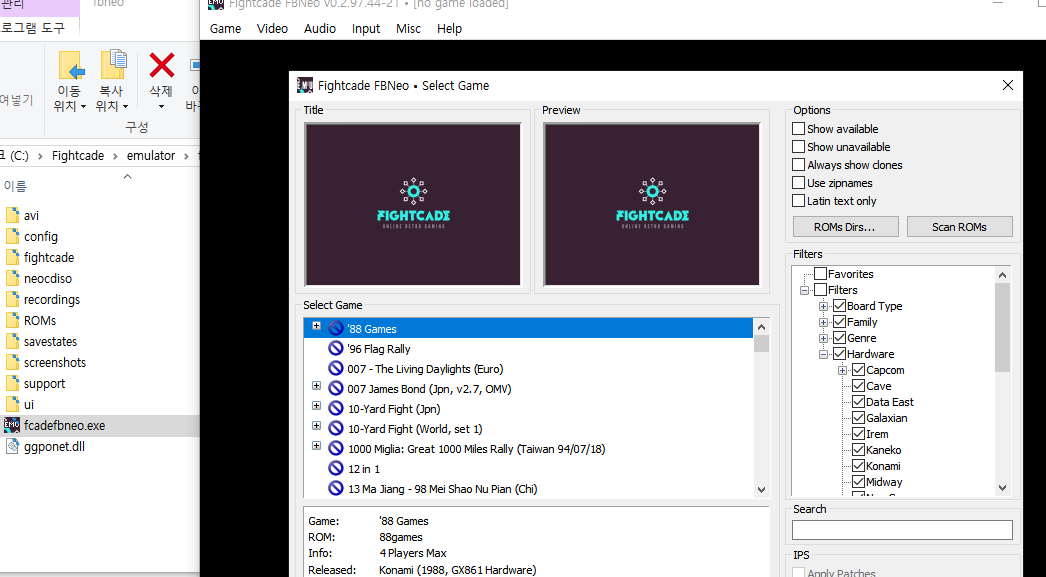Click the status icon beside 1000 Miglia
The image size is (1046, 577).
(x=336, y=448)
